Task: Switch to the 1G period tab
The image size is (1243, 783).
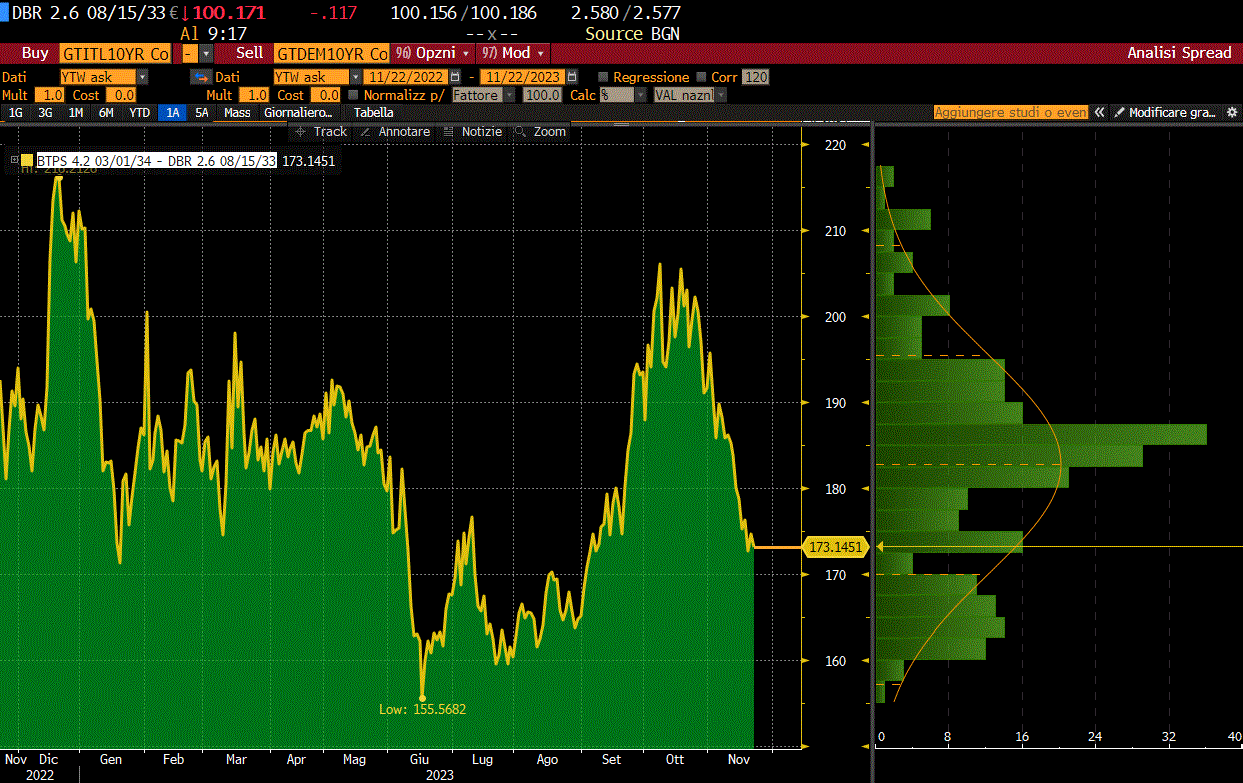Action: tap(16, 113)
